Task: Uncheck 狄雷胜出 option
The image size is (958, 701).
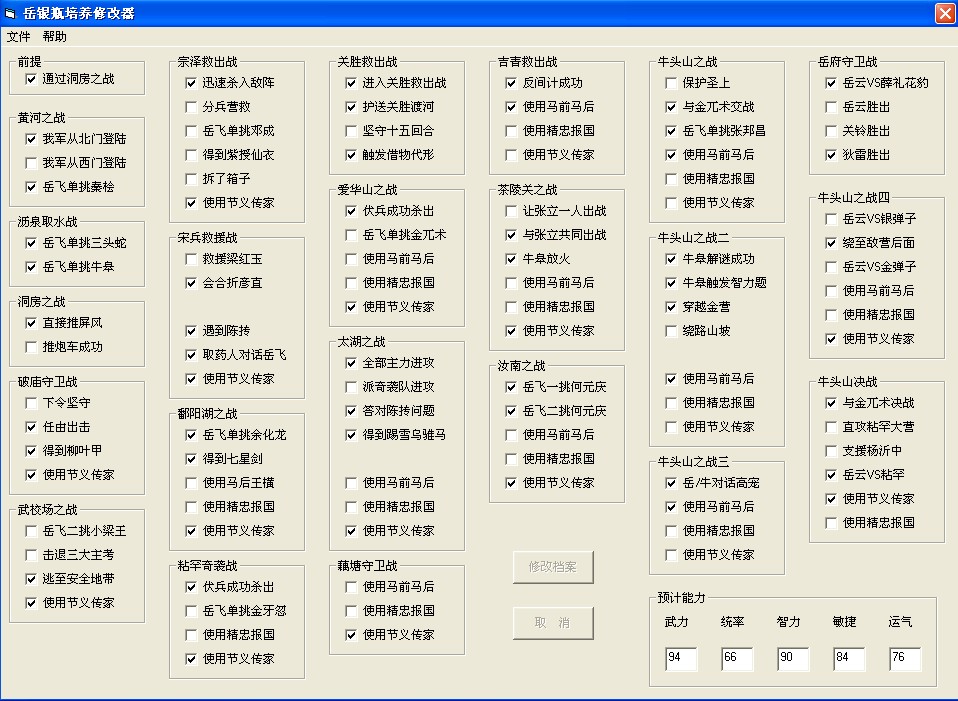Action: point(831,155)
